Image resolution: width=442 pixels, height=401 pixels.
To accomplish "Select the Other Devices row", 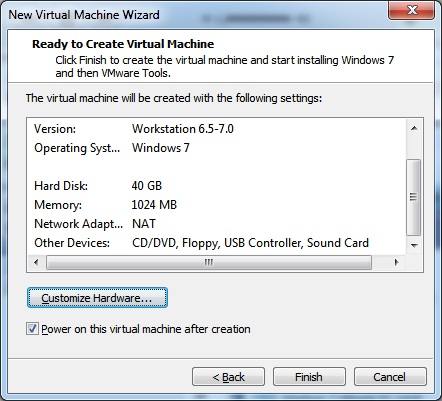I will click(217, 243).
